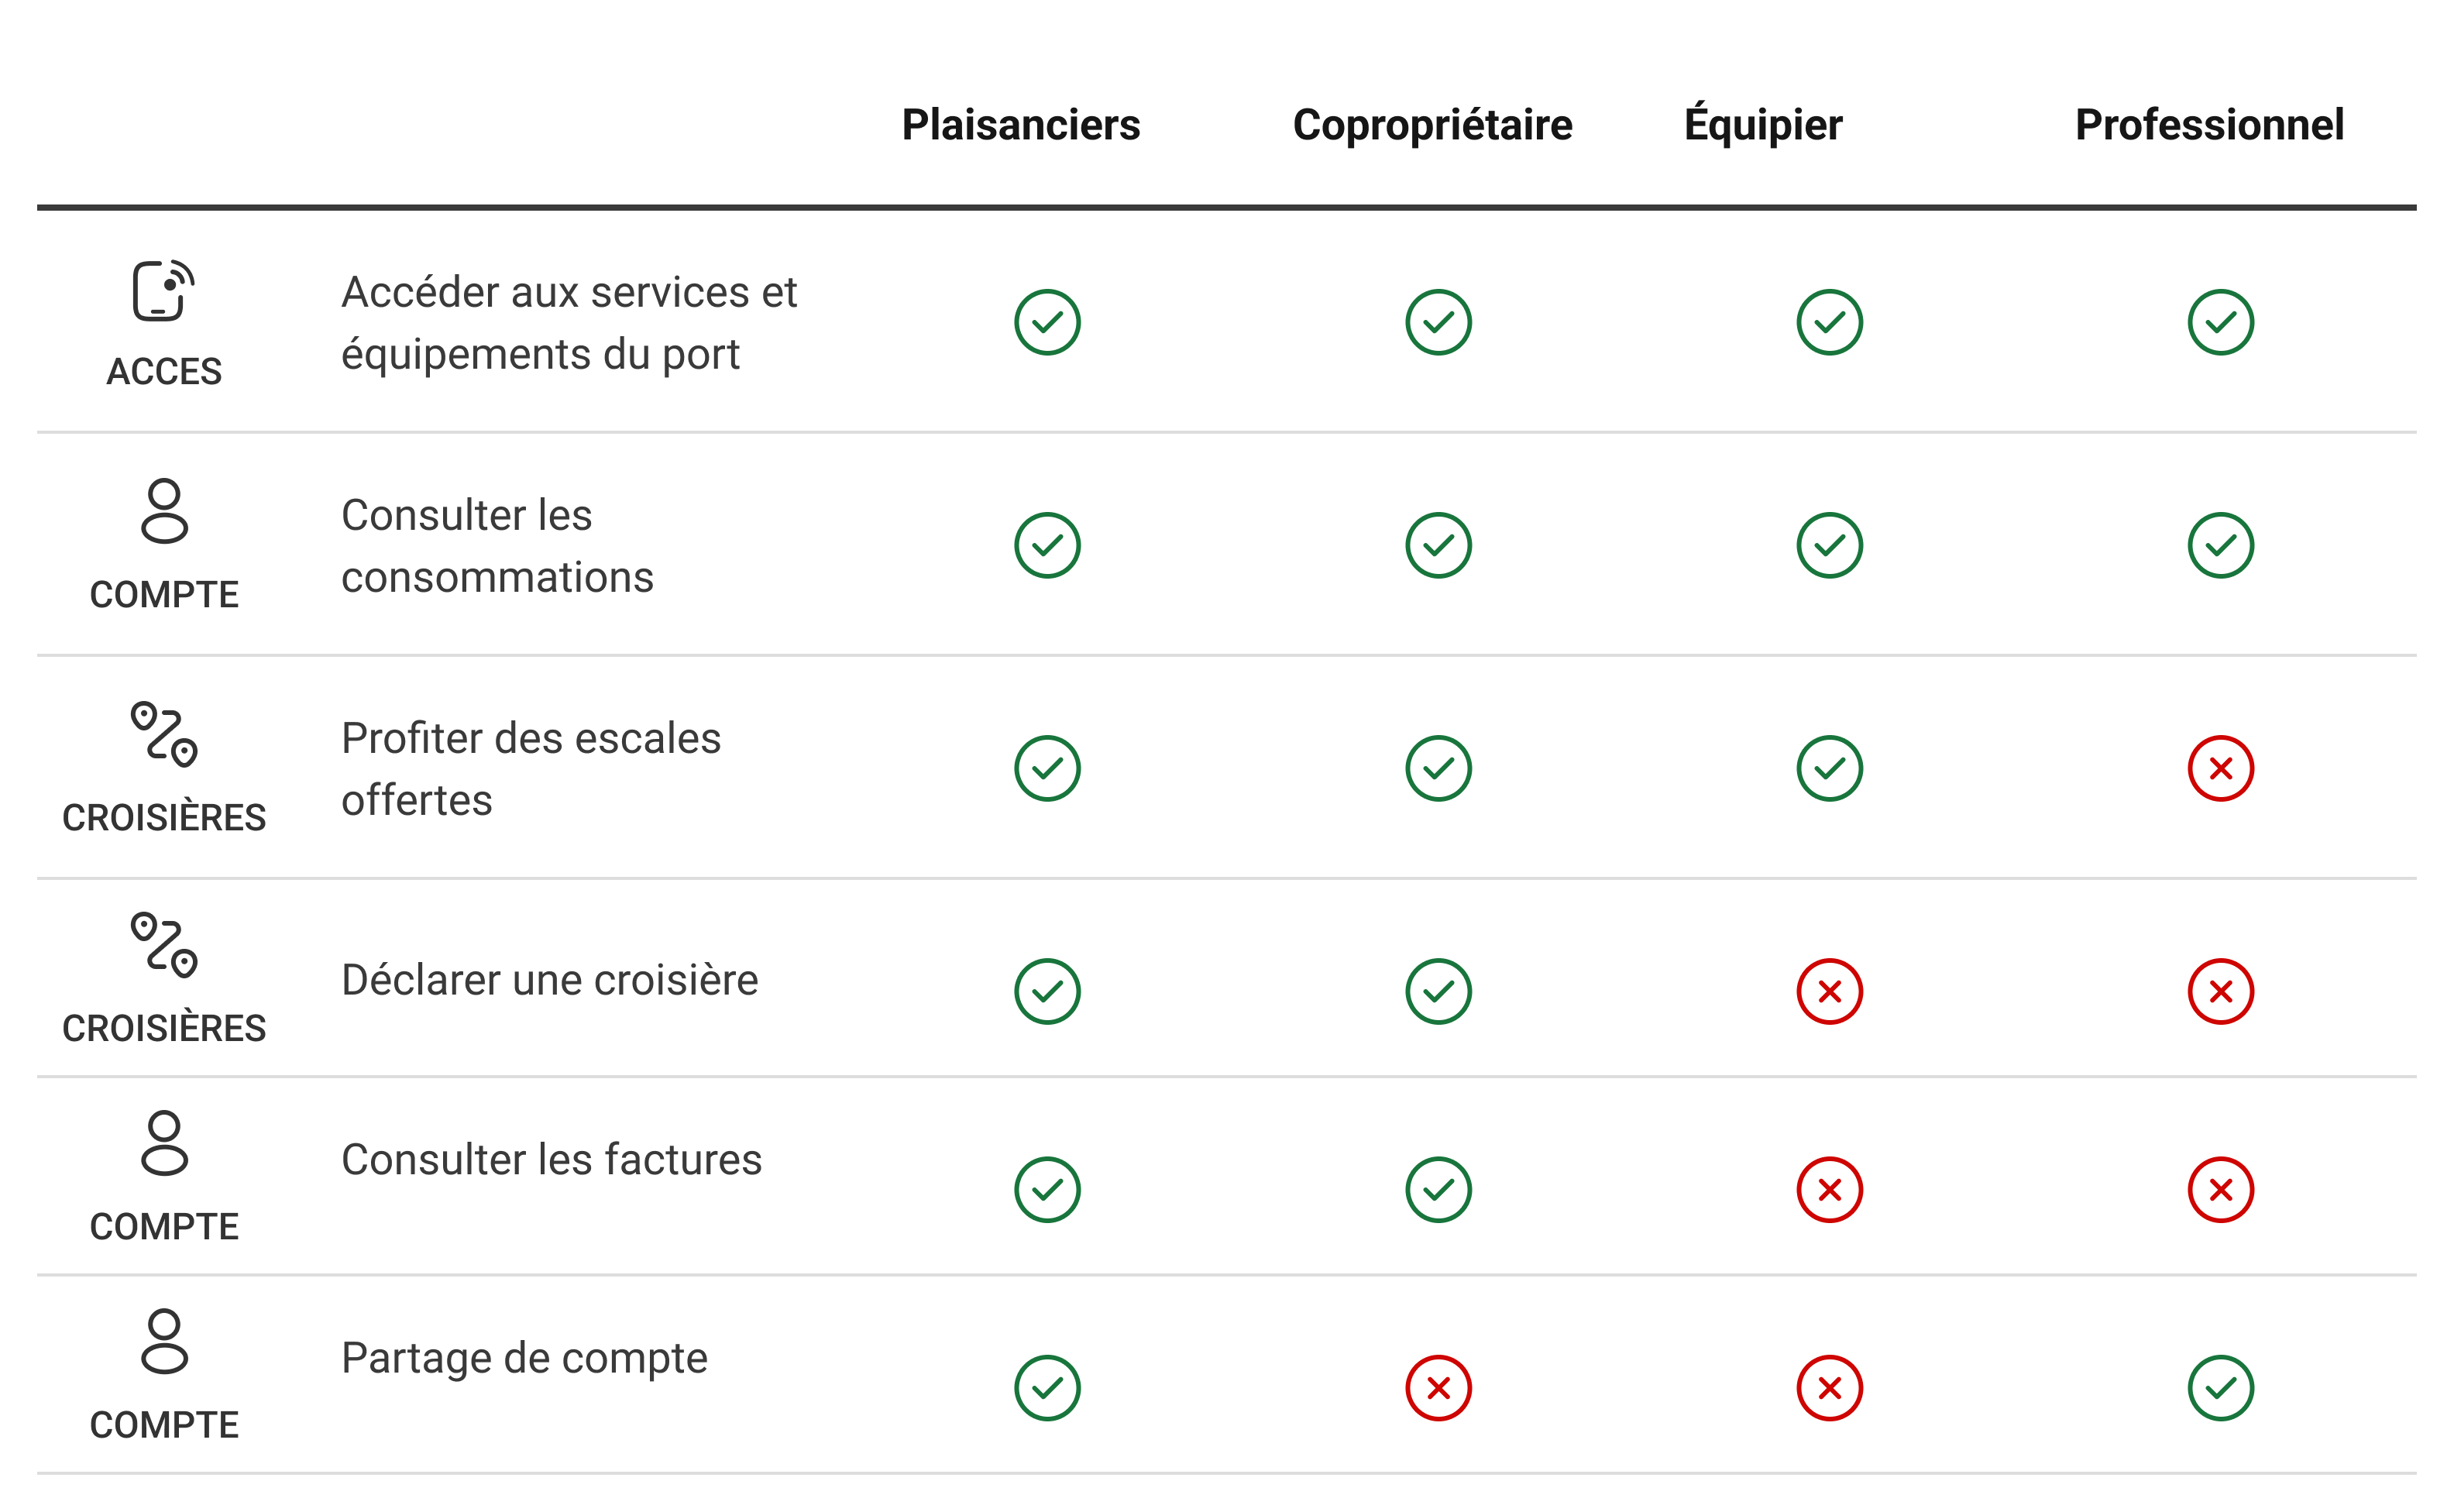Click the ACCES phone signal icon

(x=163, y=291)
